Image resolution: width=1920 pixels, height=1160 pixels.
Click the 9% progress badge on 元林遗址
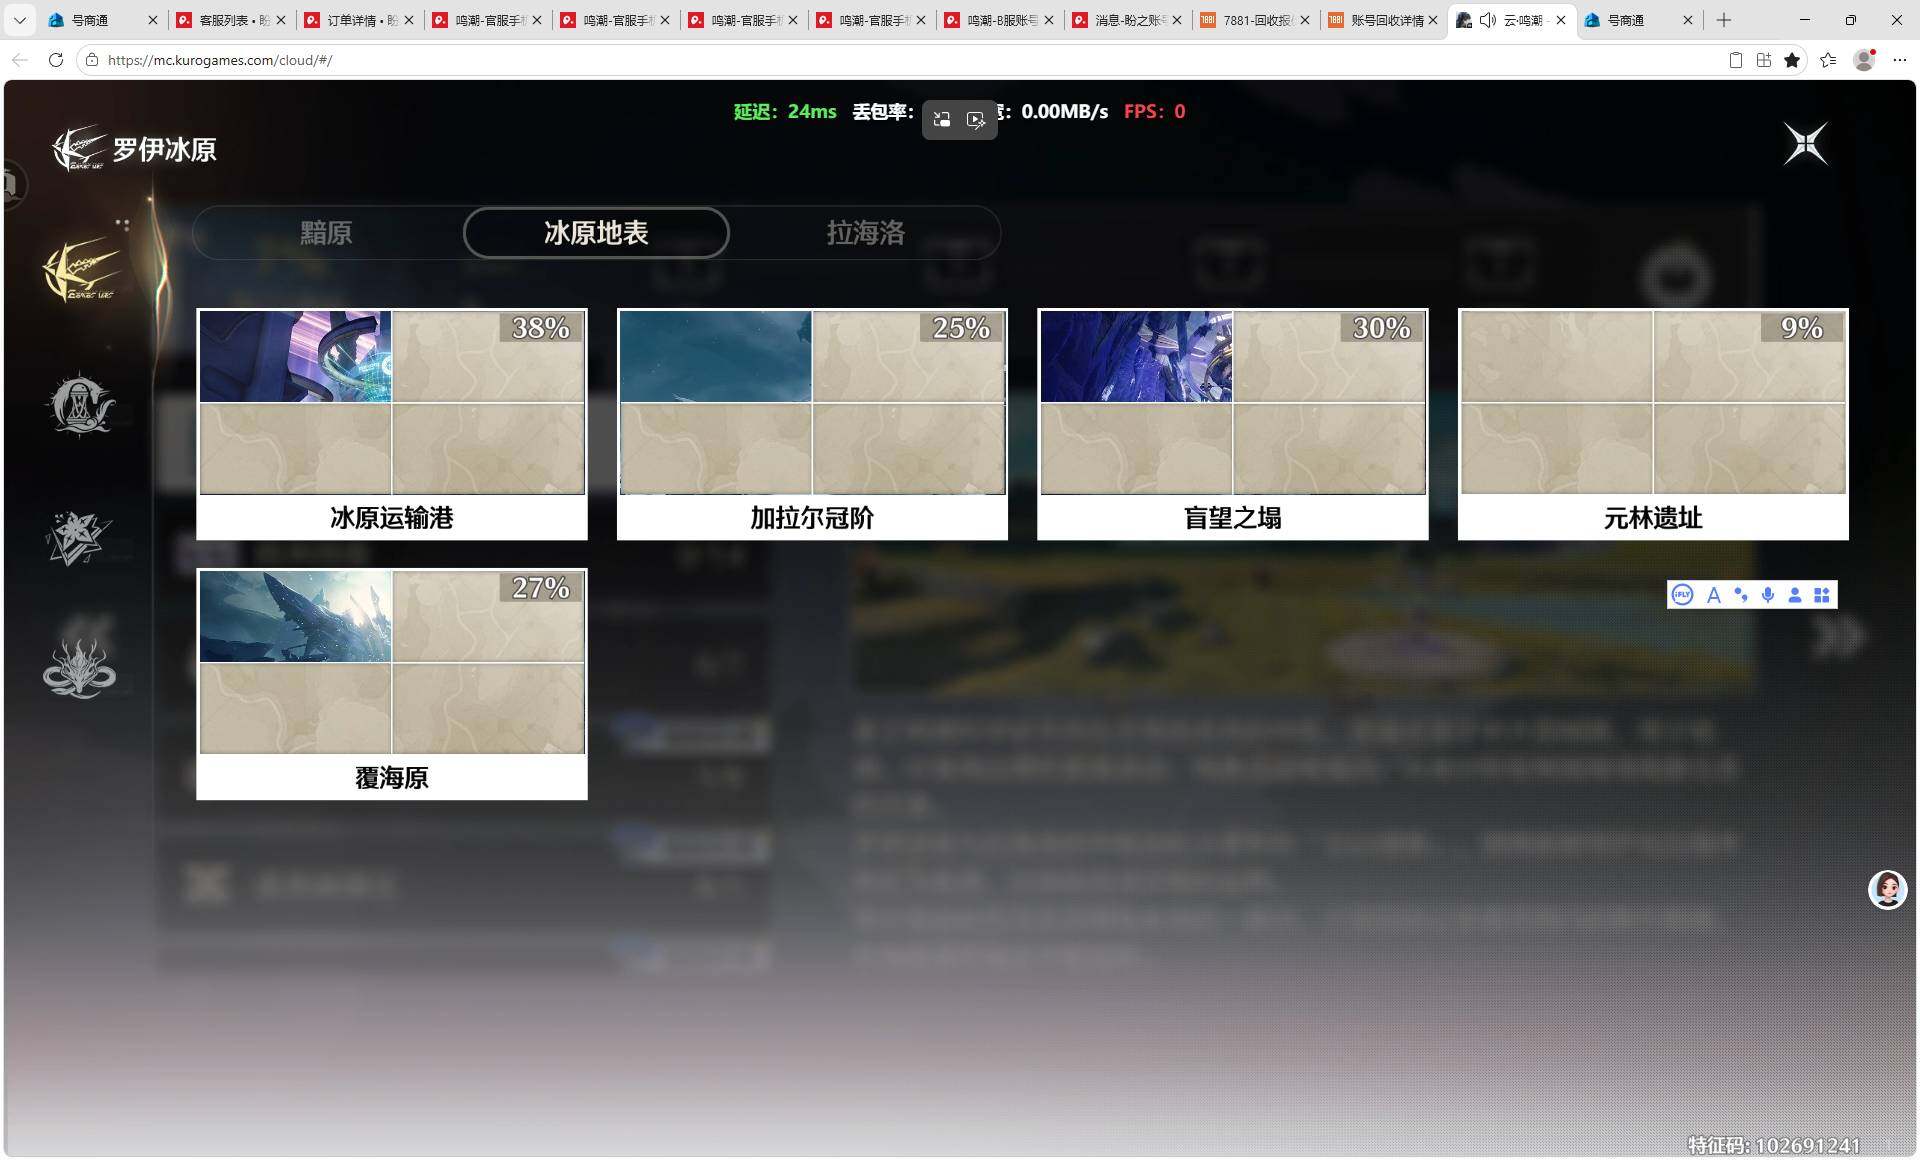tap(1802, 327)
